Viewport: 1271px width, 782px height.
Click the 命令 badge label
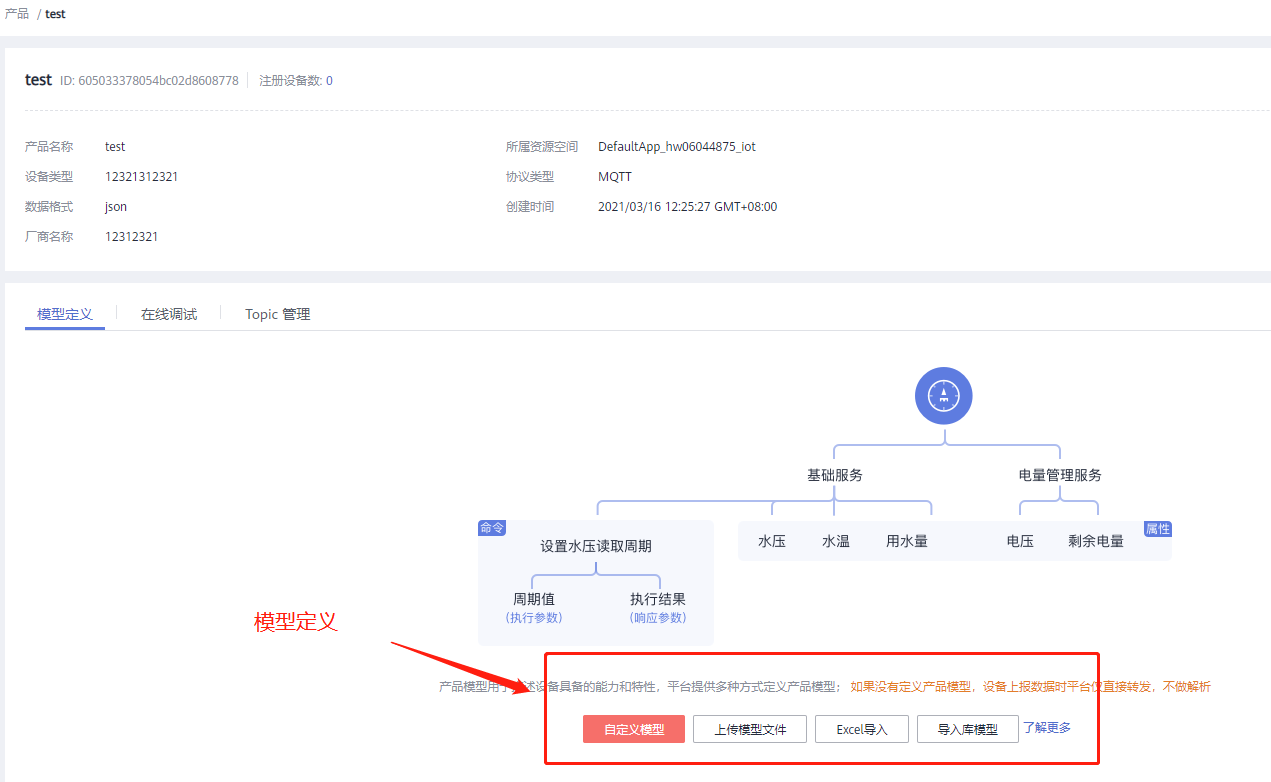[492, 528]
